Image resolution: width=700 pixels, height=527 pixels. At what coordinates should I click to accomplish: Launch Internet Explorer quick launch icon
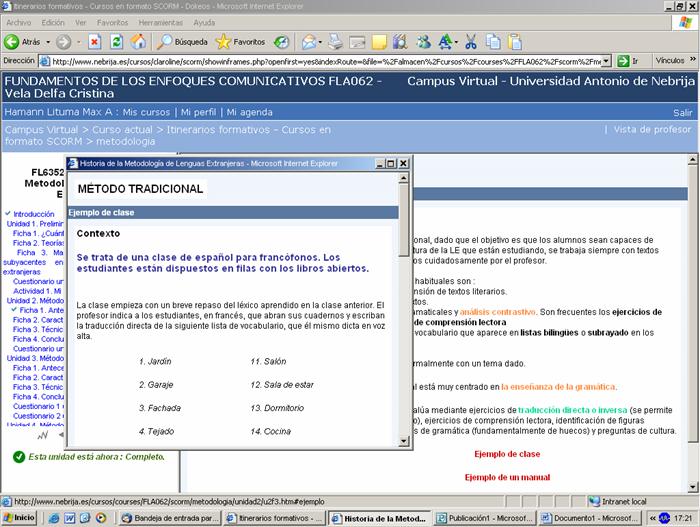(54, 518)
